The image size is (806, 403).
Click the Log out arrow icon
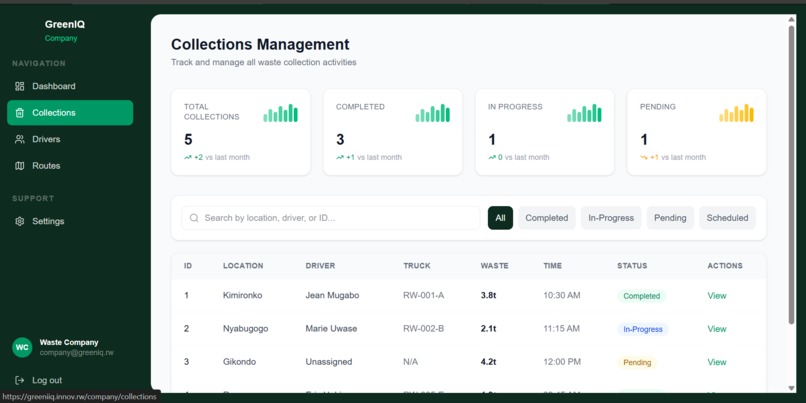[20, 380]
